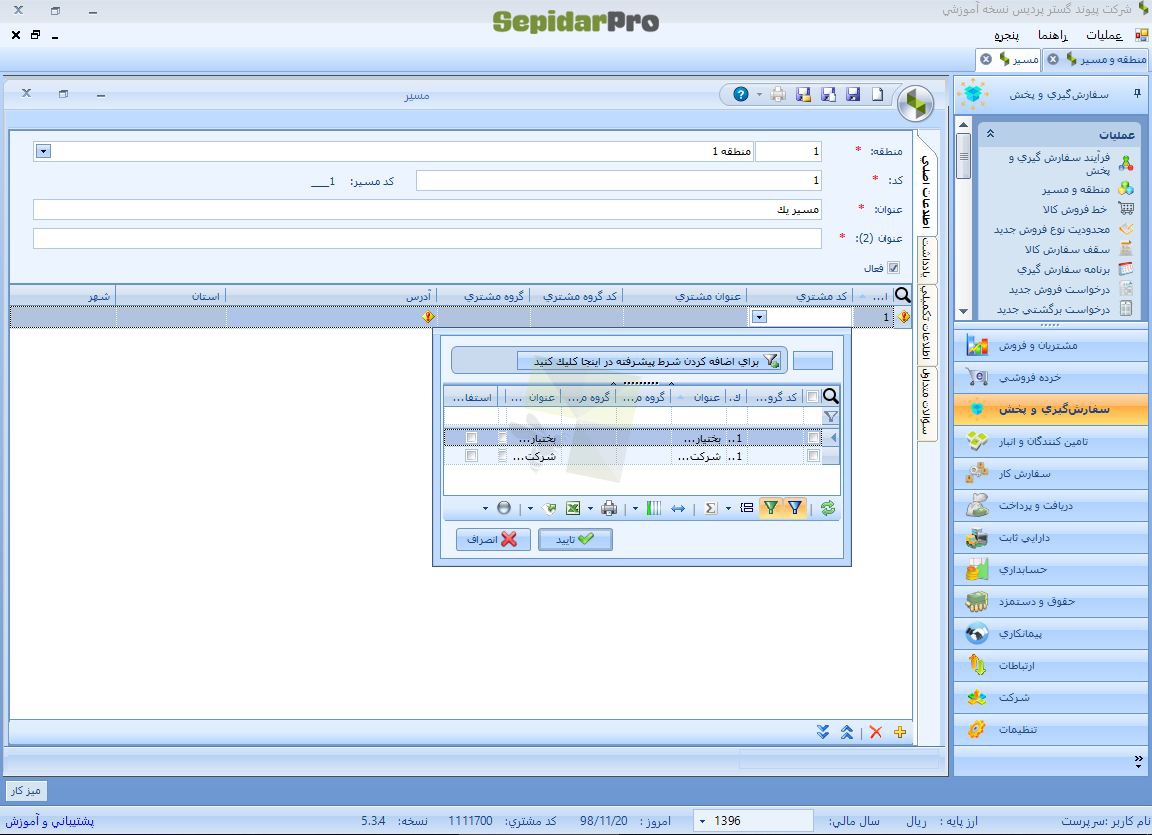Click the pin icon on the sidebar header
This screenshot has width=1152, height=835.
tap(1137, 93)
